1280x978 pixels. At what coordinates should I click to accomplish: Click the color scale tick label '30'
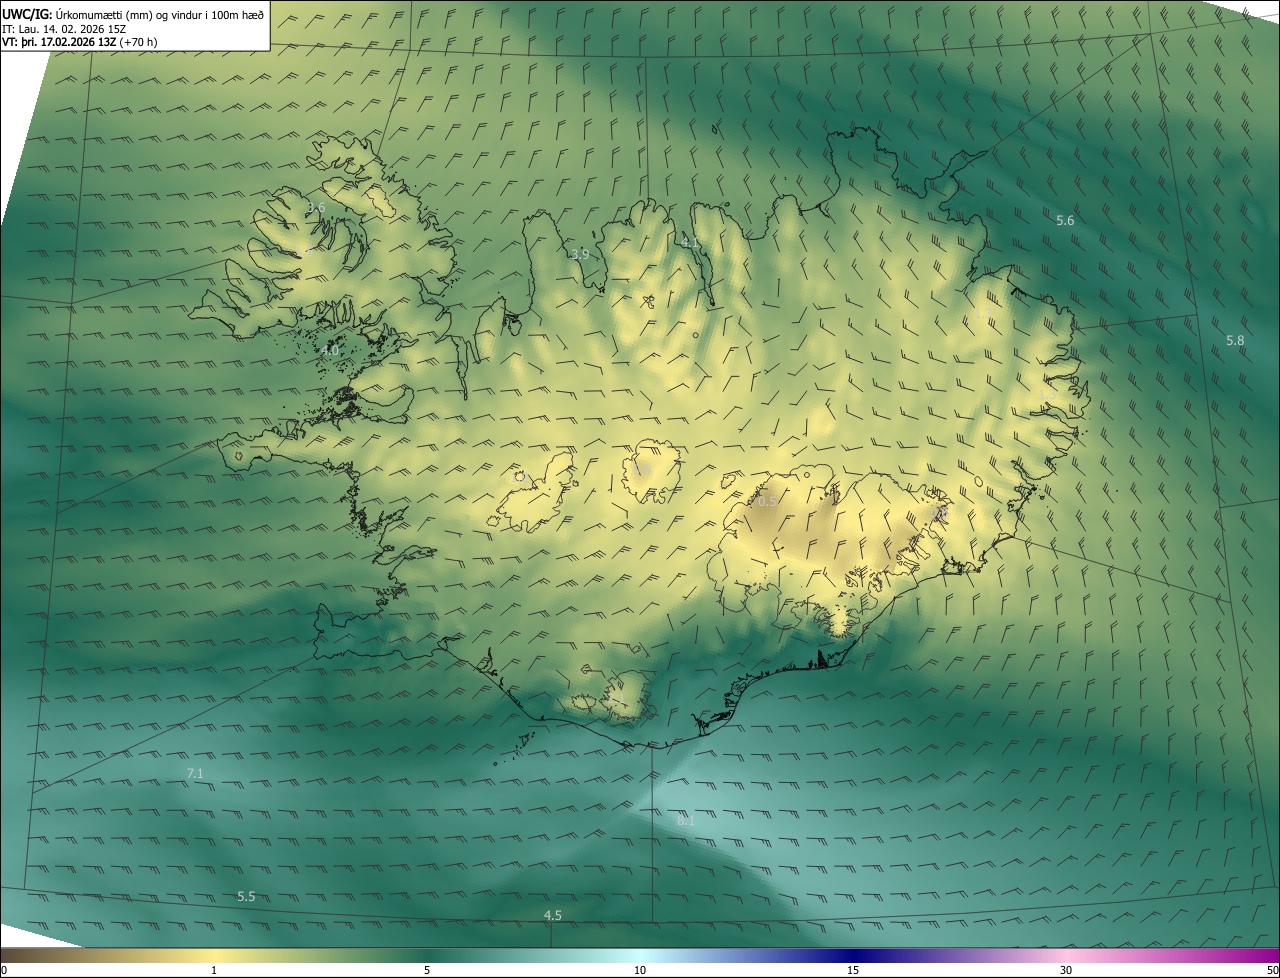1066,970
